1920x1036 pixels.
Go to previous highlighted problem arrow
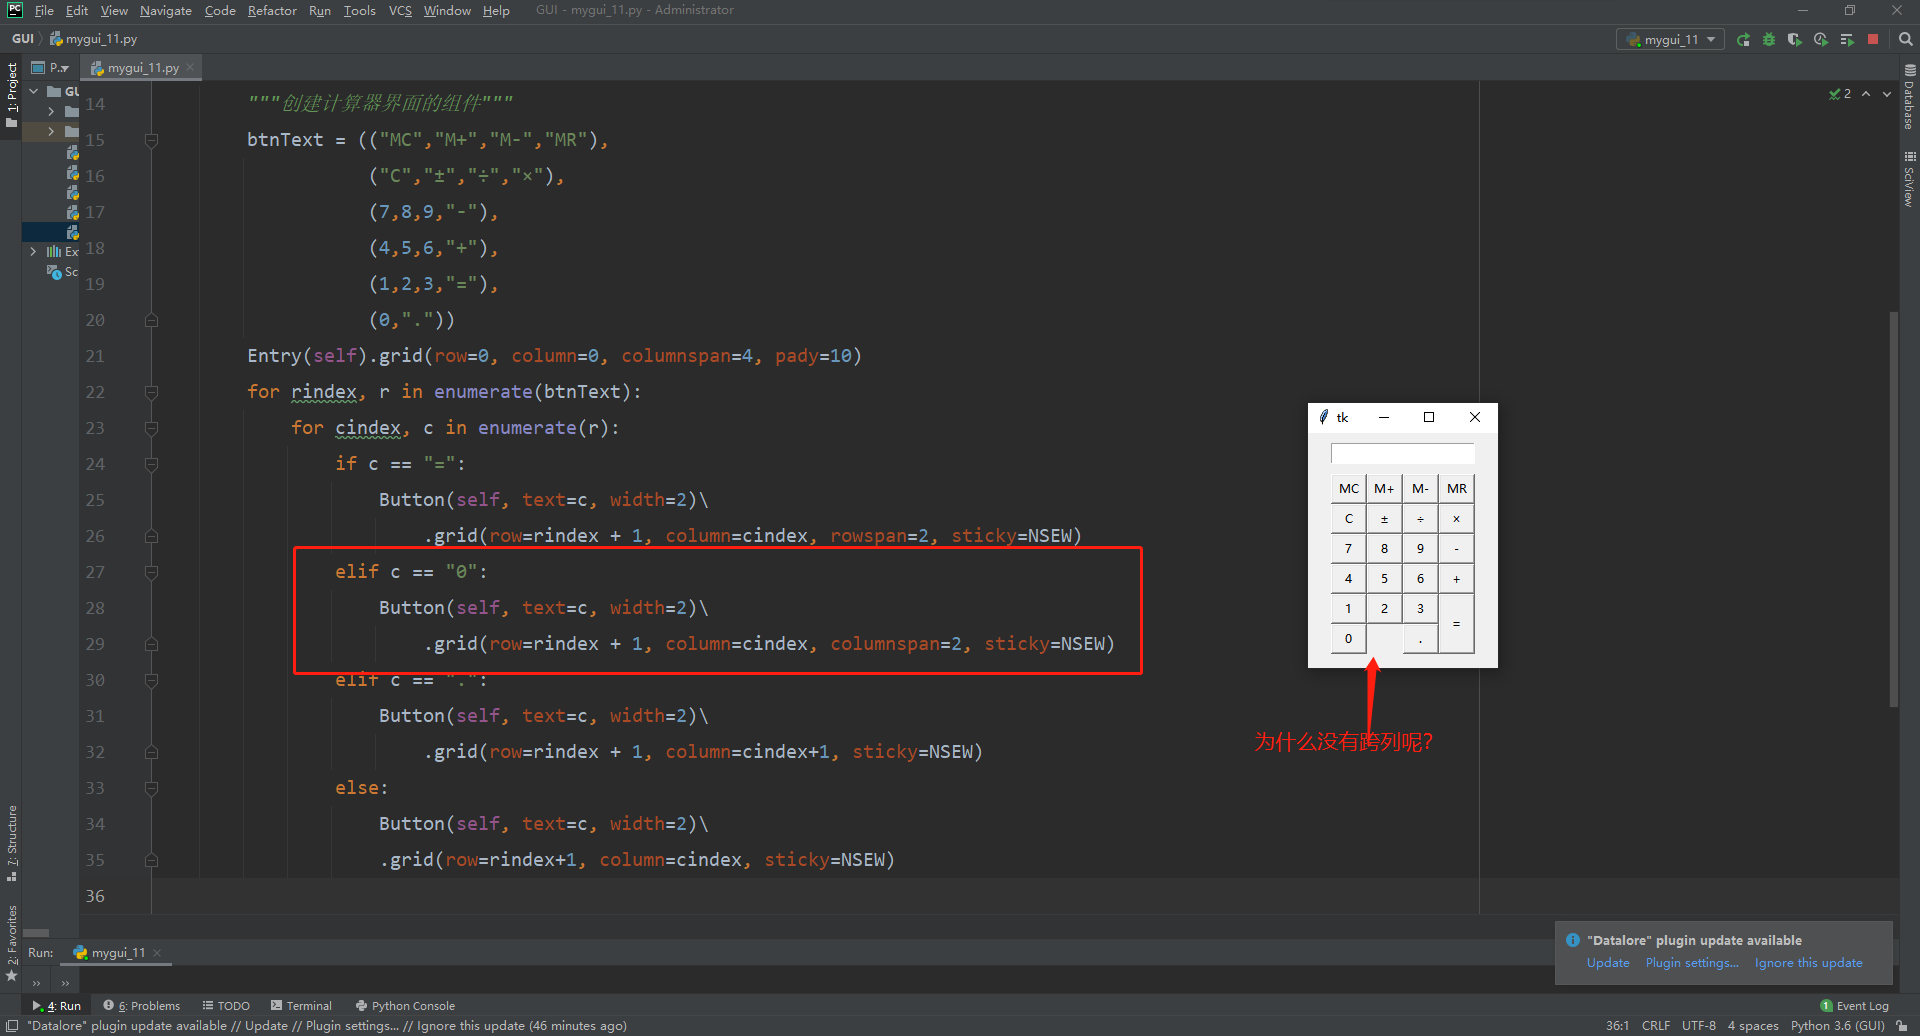1866,94
